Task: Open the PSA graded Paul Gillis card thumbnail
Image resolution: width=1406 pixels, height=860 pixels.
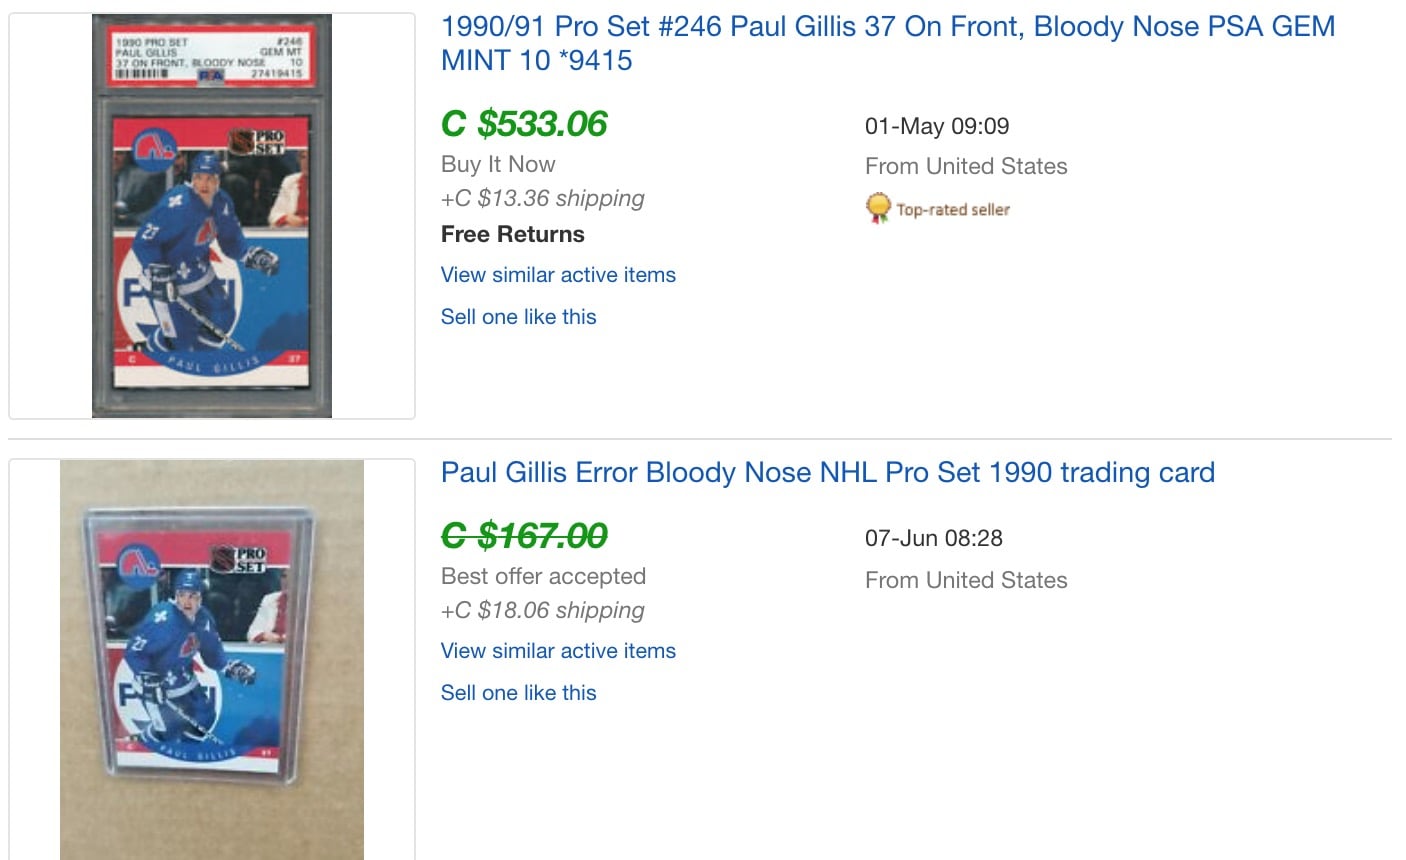Action: point(212,216)
